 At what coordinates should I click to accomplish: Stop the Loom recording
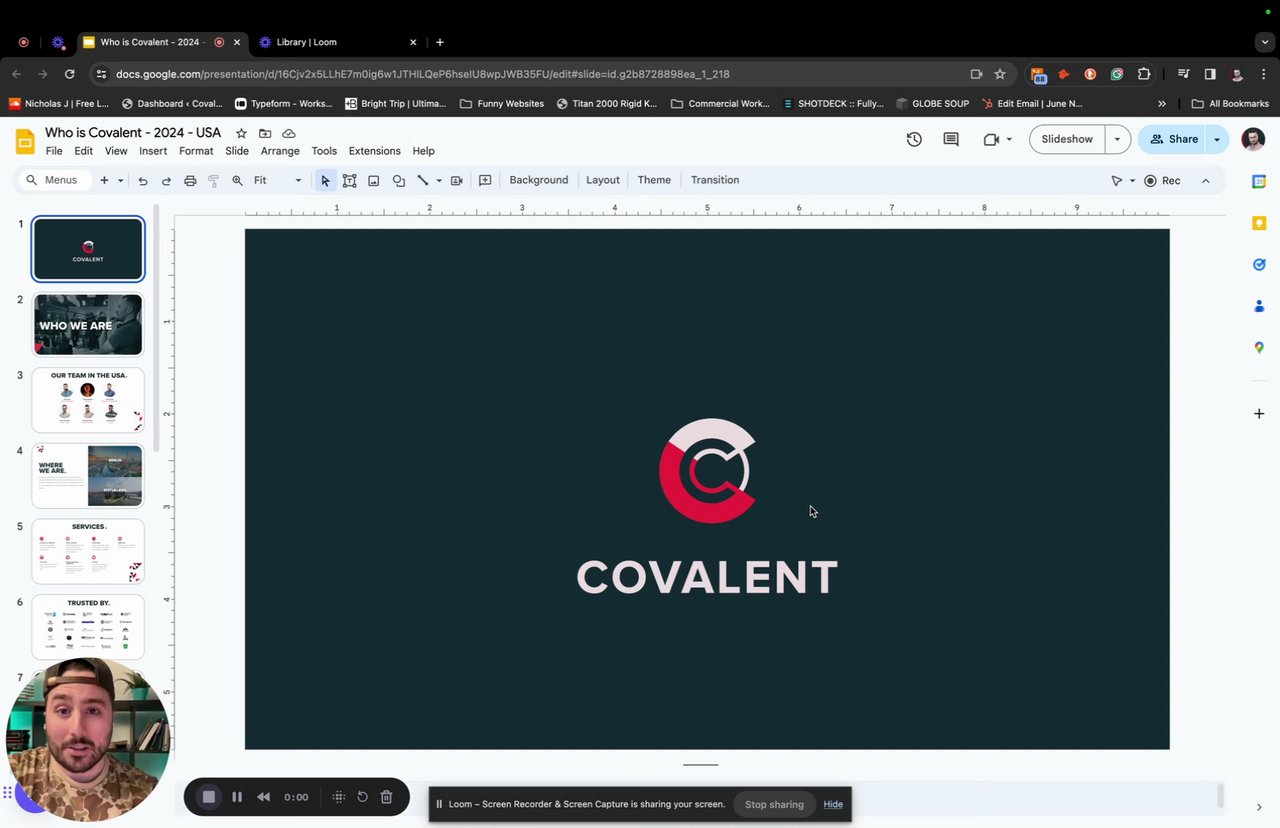[209, 797]
